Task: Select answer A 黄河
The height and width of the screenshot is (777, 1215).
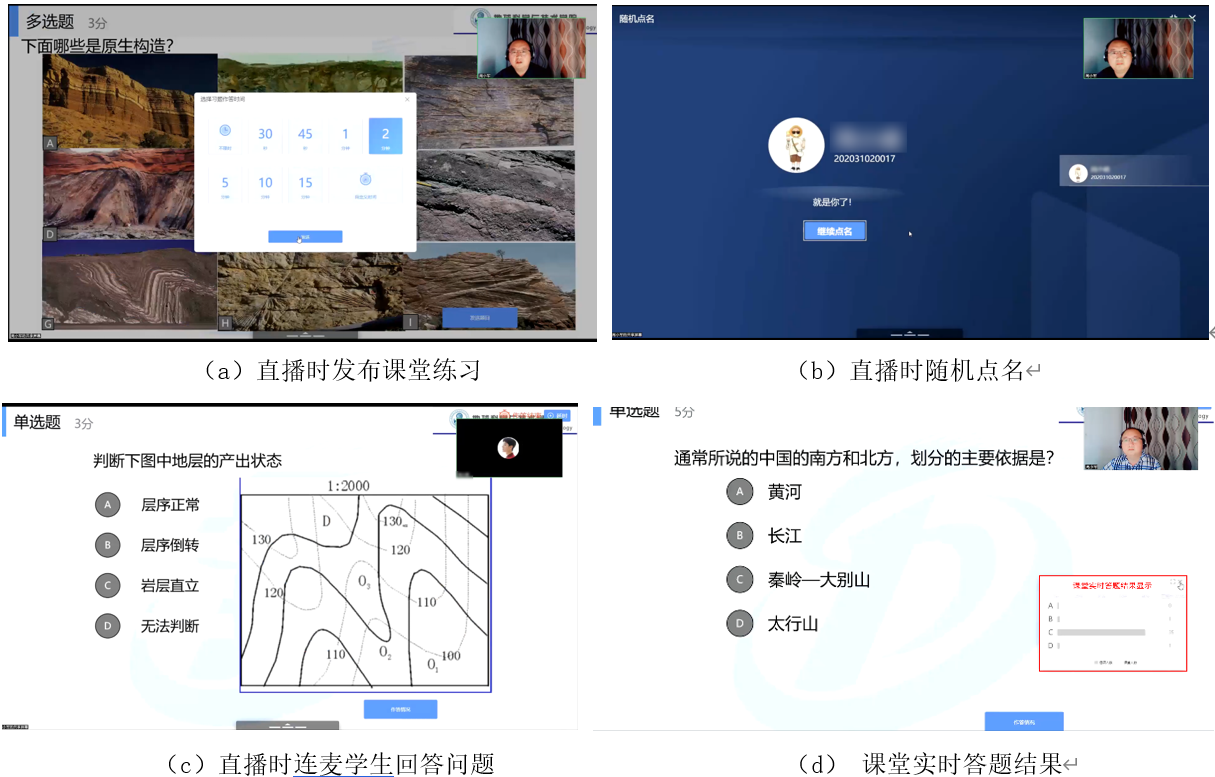Action: (x=739, y=492)
